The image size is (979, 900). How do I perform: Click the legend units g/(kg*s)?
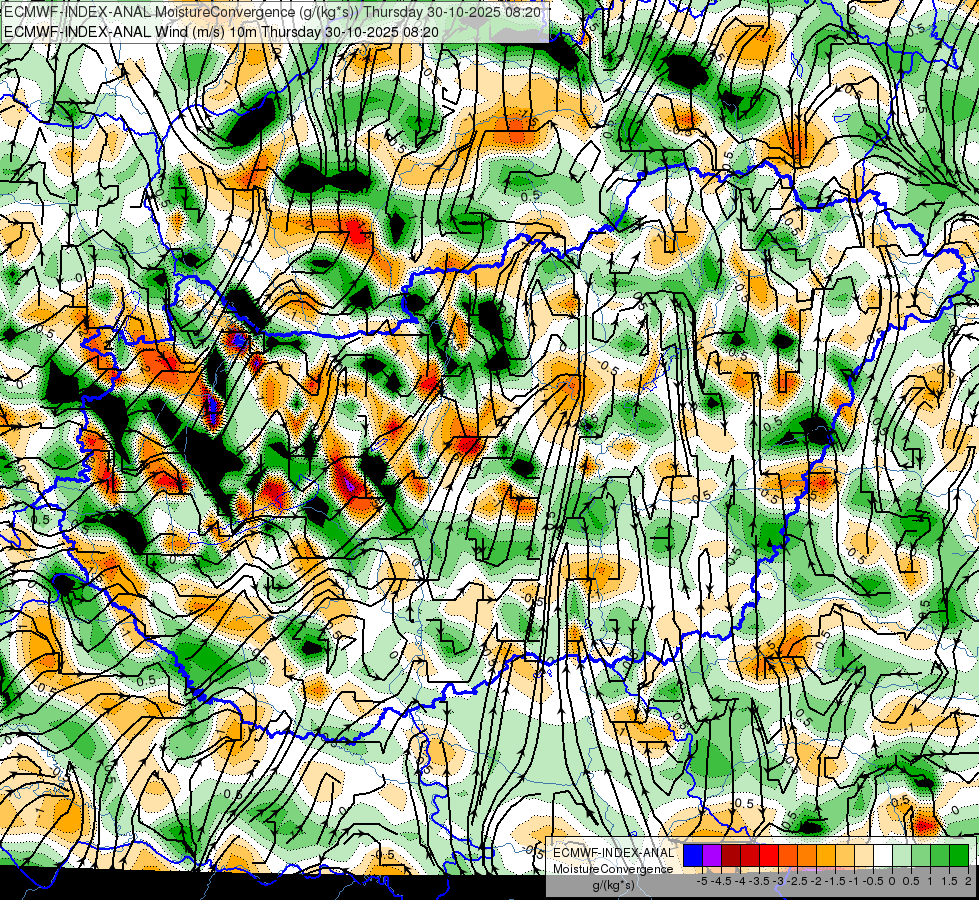(x=613, y=886)
